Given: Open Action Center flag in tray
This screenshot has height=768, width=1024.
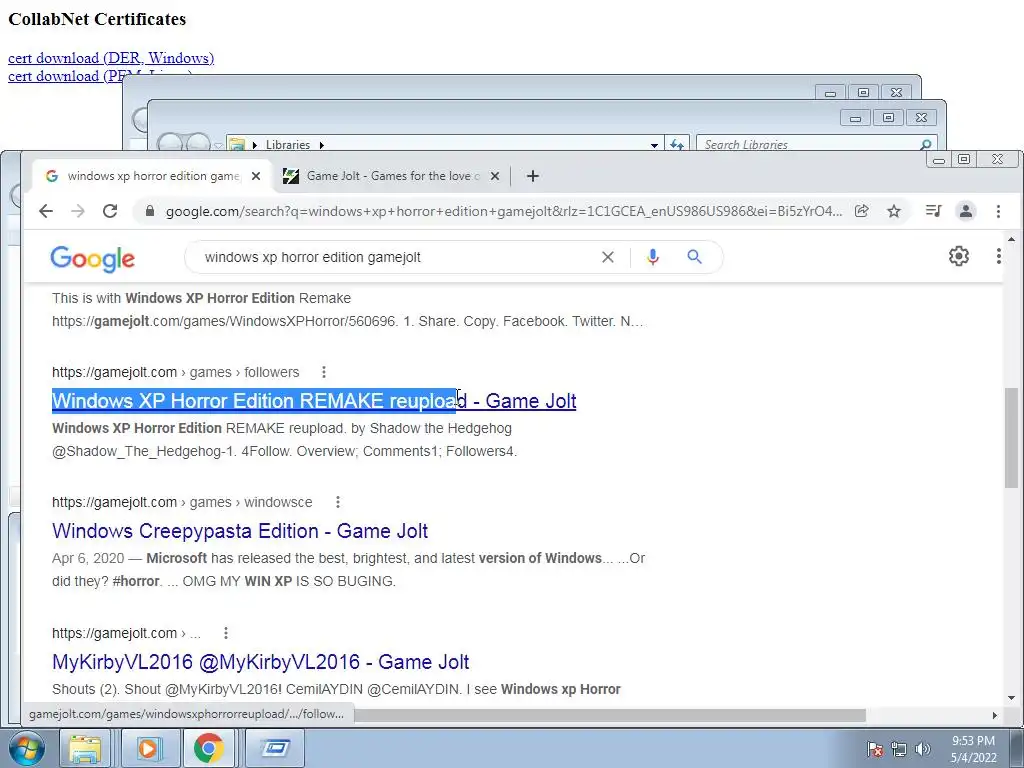Looking at the screenshot, I should point(874,748).
